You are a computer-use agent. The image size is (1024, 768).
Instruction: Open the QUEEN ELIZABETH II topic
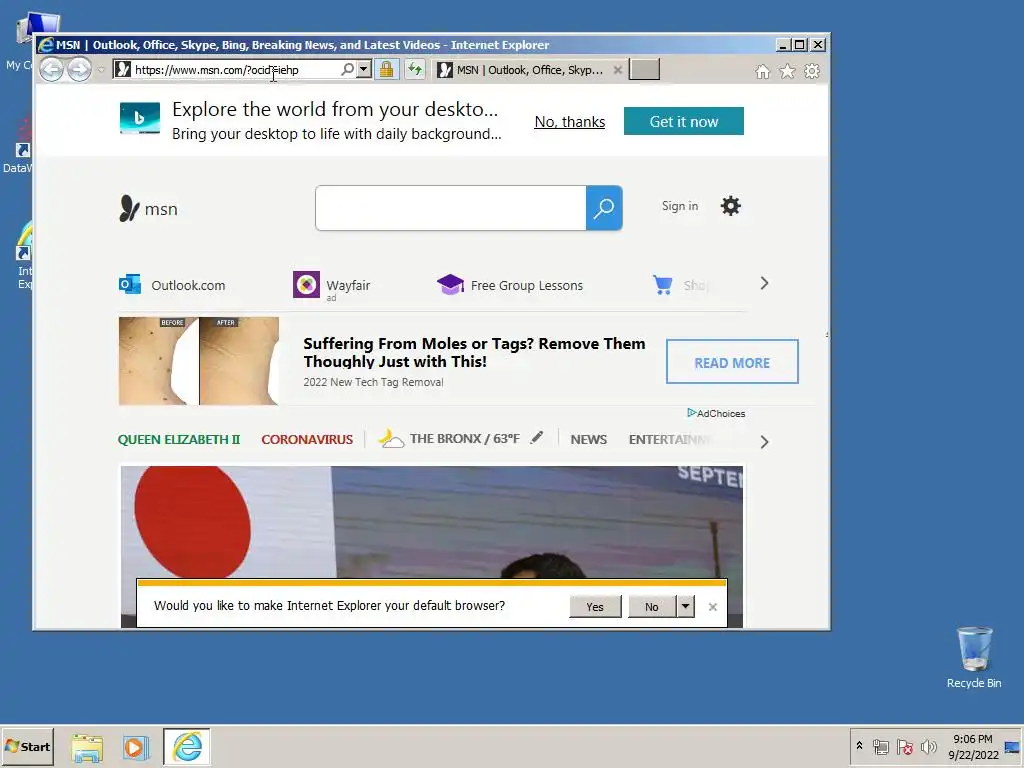click(179, 440)
